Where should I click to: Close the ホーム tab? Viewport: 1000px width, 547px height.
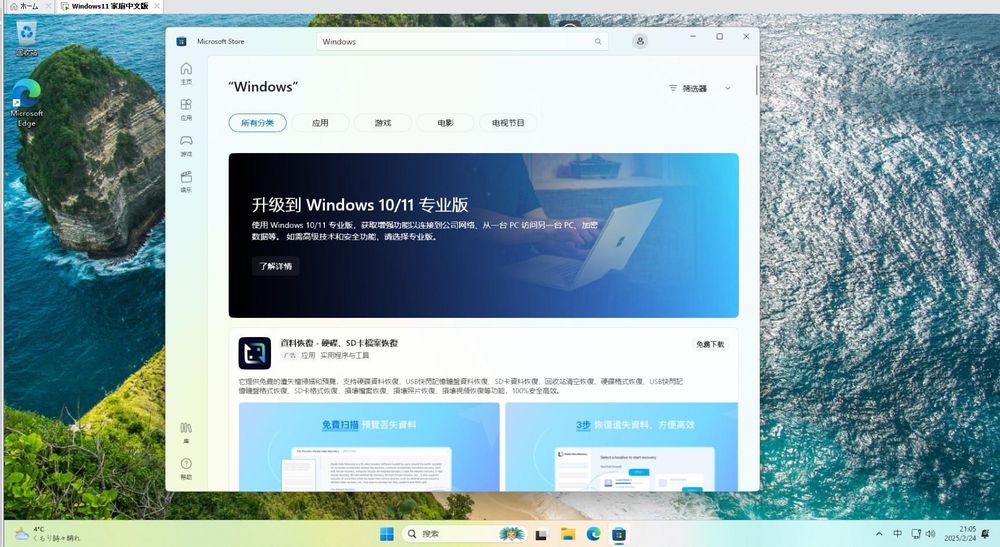[48, 6]
